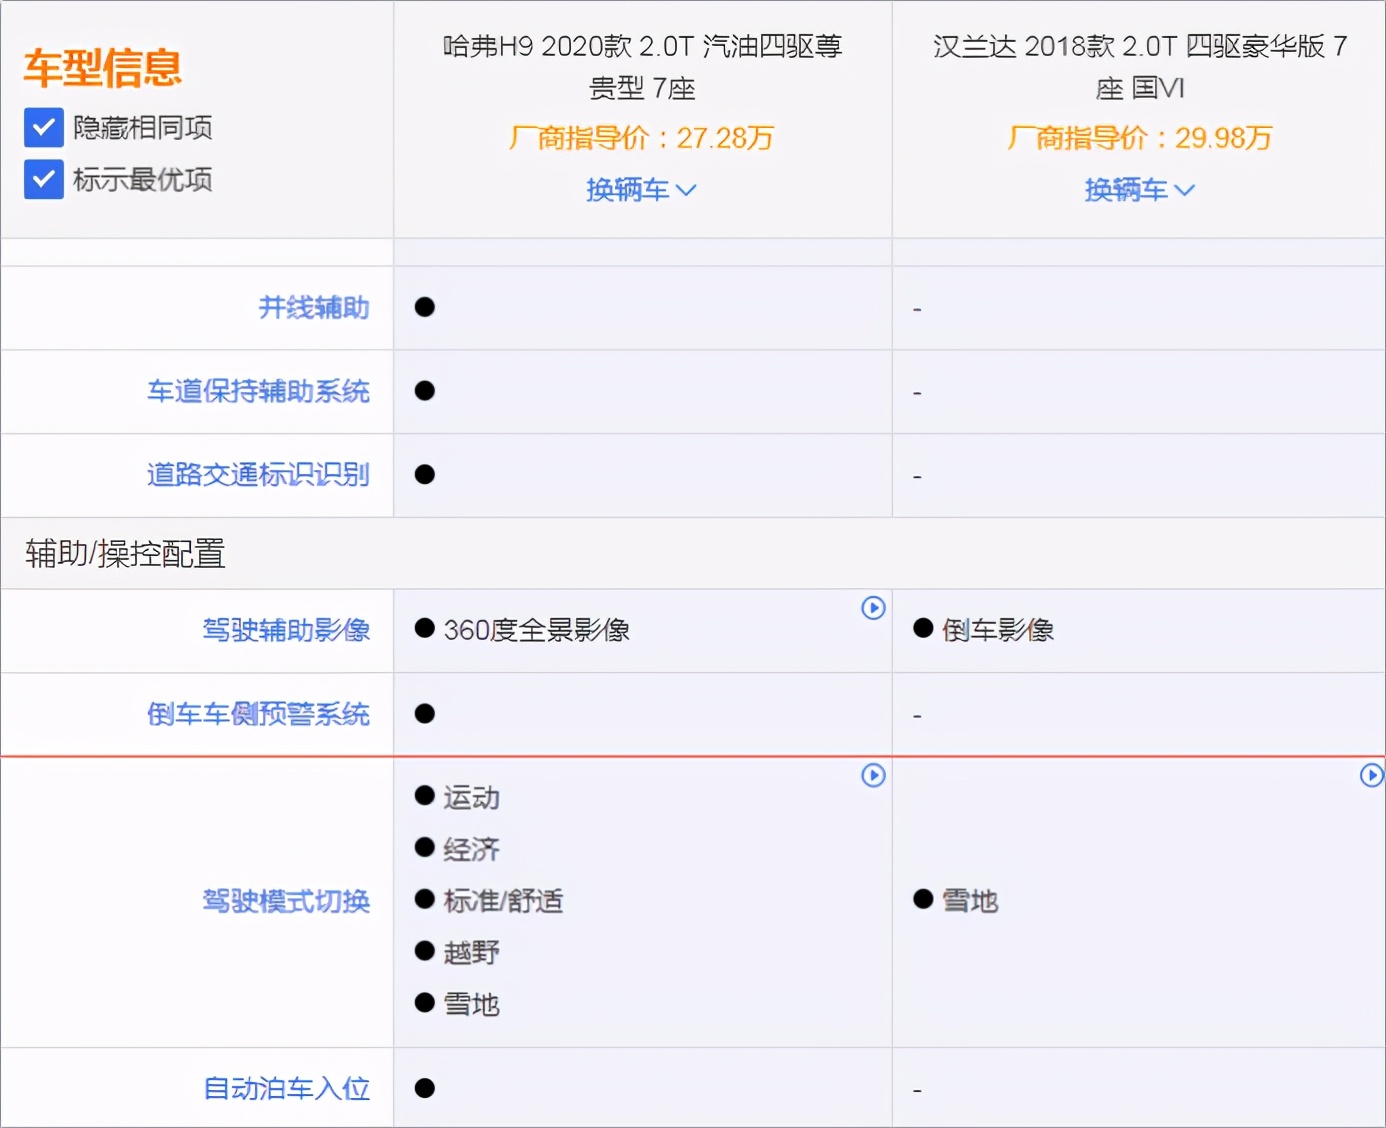Select the 车型信息 heading
This screenshot has height=1128, width=1386.
coord(103,68)
